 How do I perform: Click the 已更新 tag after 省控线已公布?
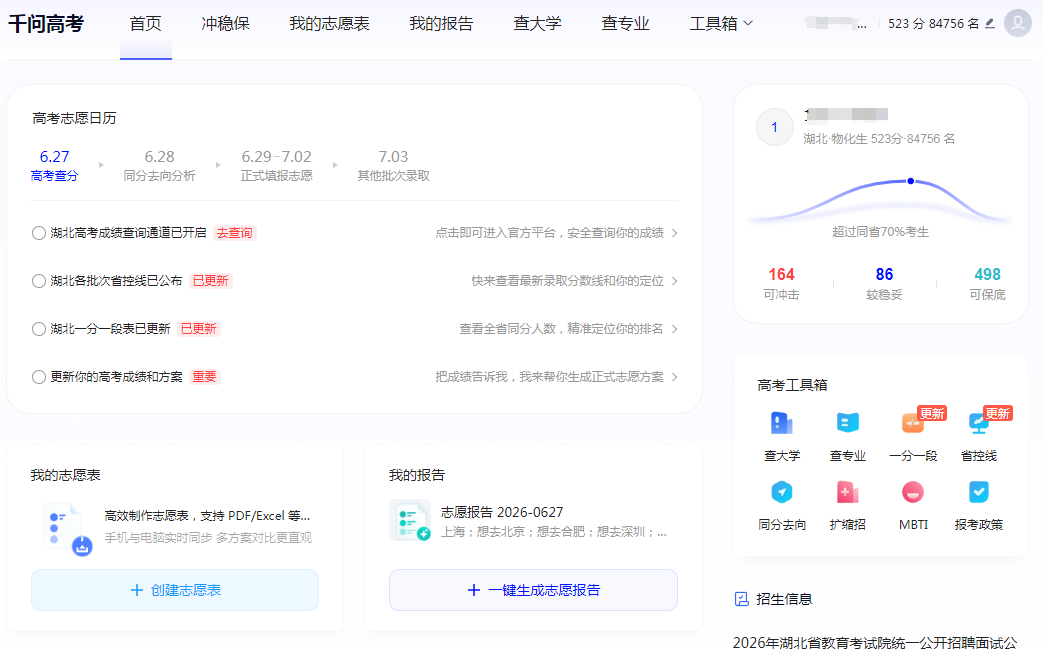[x=210, y=281]
